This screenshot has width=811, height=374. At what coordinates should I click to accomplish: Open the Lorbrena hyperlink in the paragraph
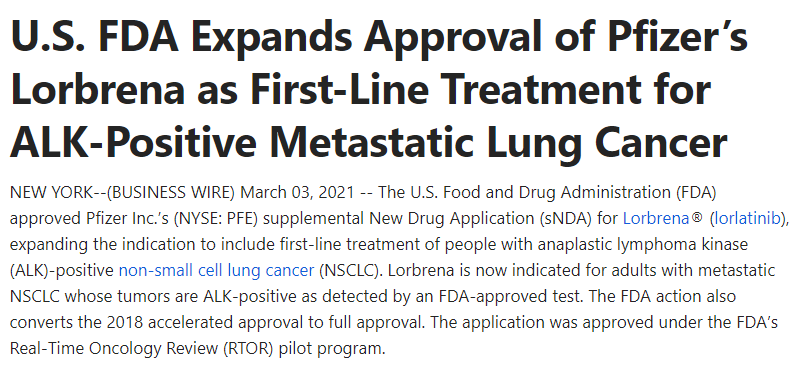point(655,218)
